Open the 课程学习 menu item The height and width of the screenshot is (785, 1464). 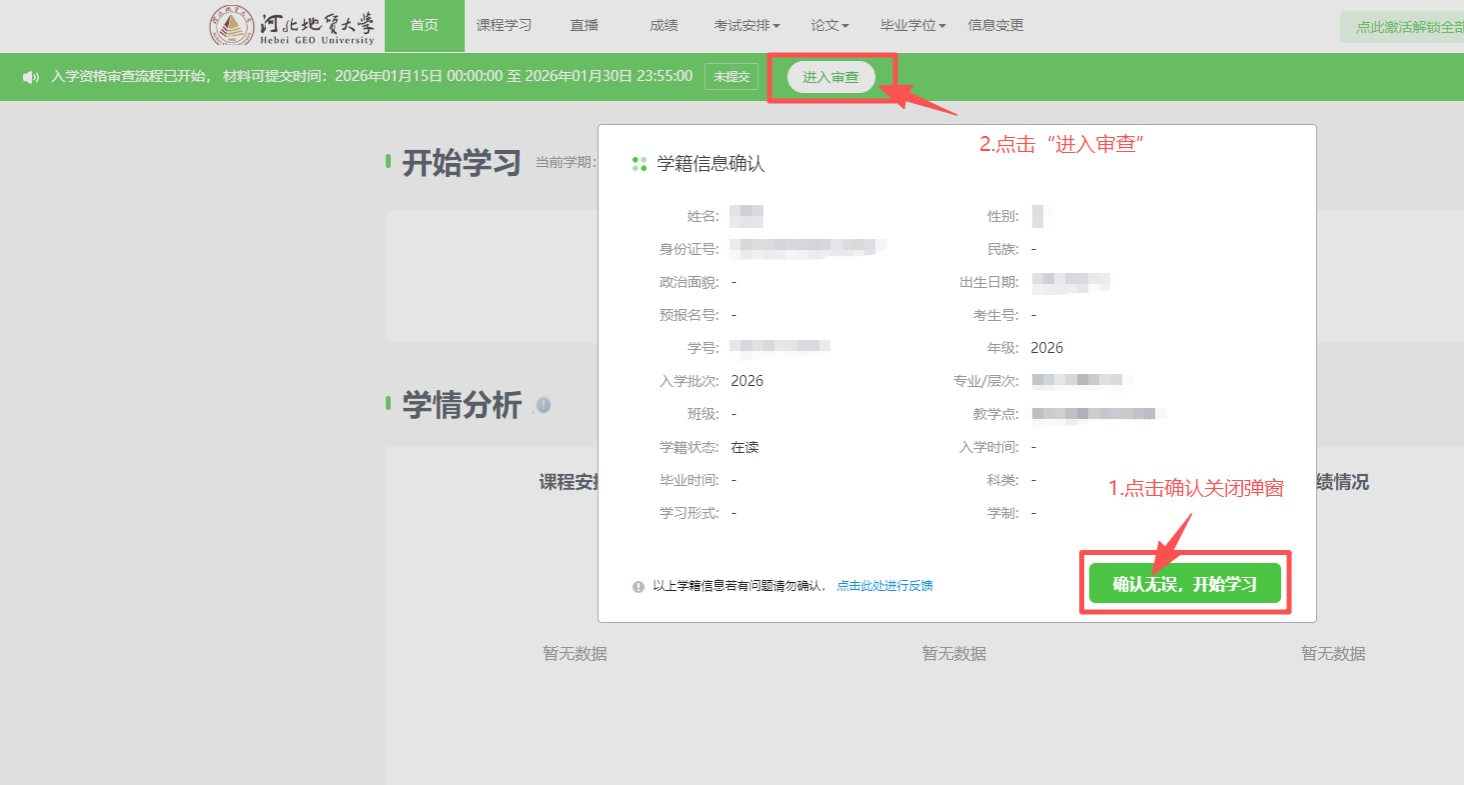[x=504, y=26]
